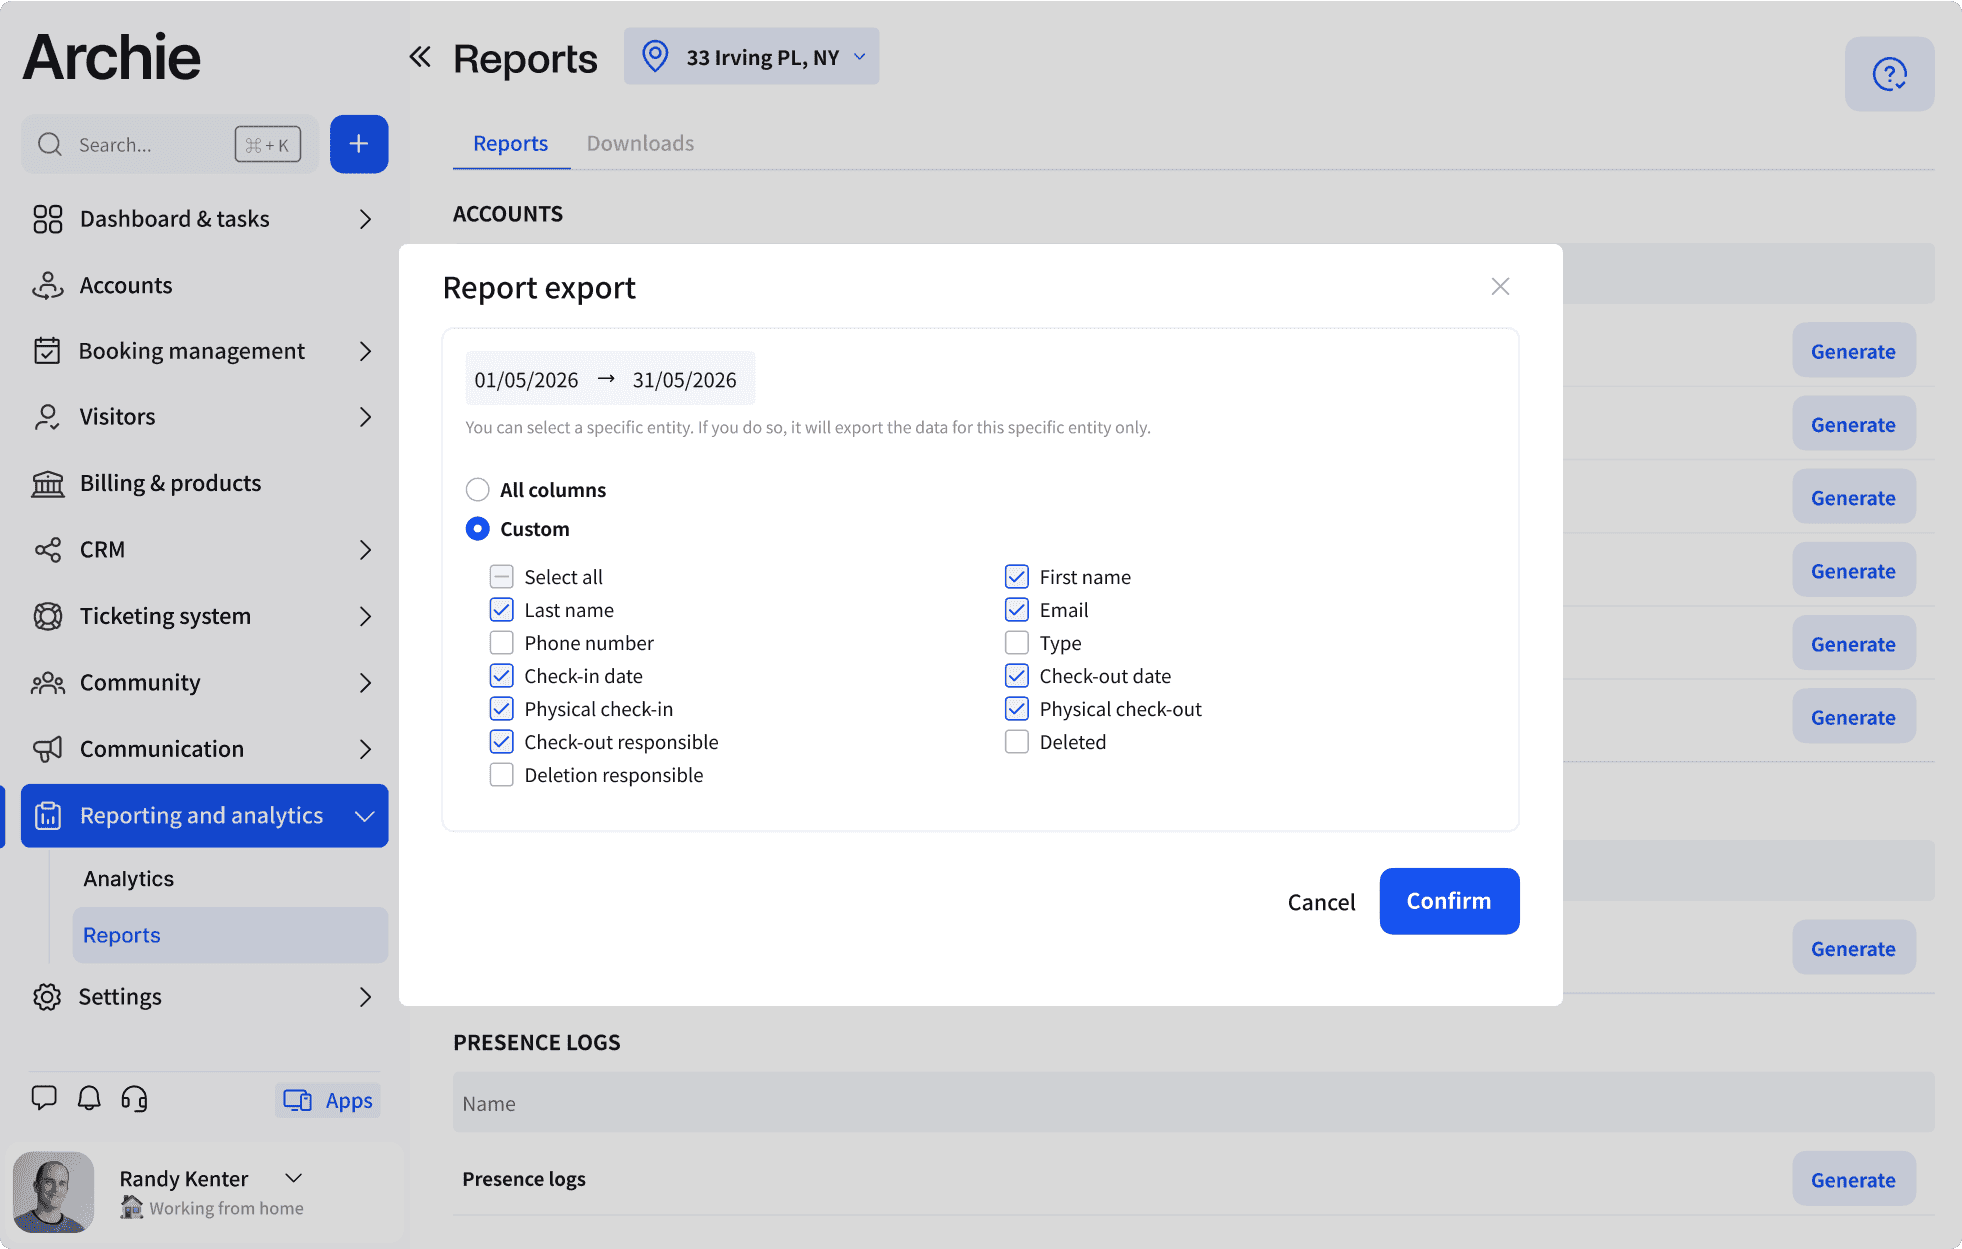1962x1249 pixels.
Task: Expand the Randy Kenter profile menu
Action: click(292, 1177)
